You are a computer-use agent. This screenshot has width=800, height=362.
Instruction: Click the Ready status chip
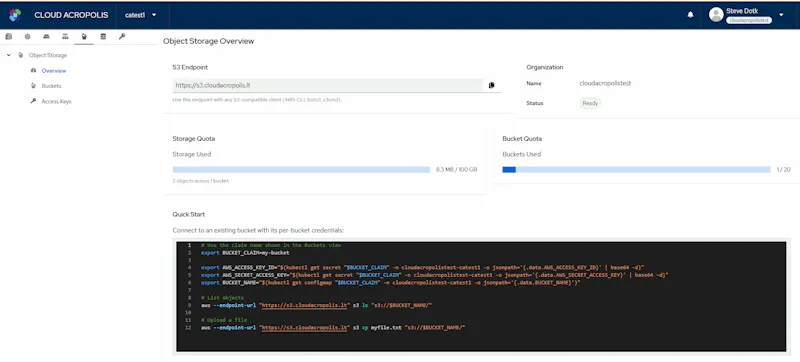pyautogui.click(x=591, y=103)
